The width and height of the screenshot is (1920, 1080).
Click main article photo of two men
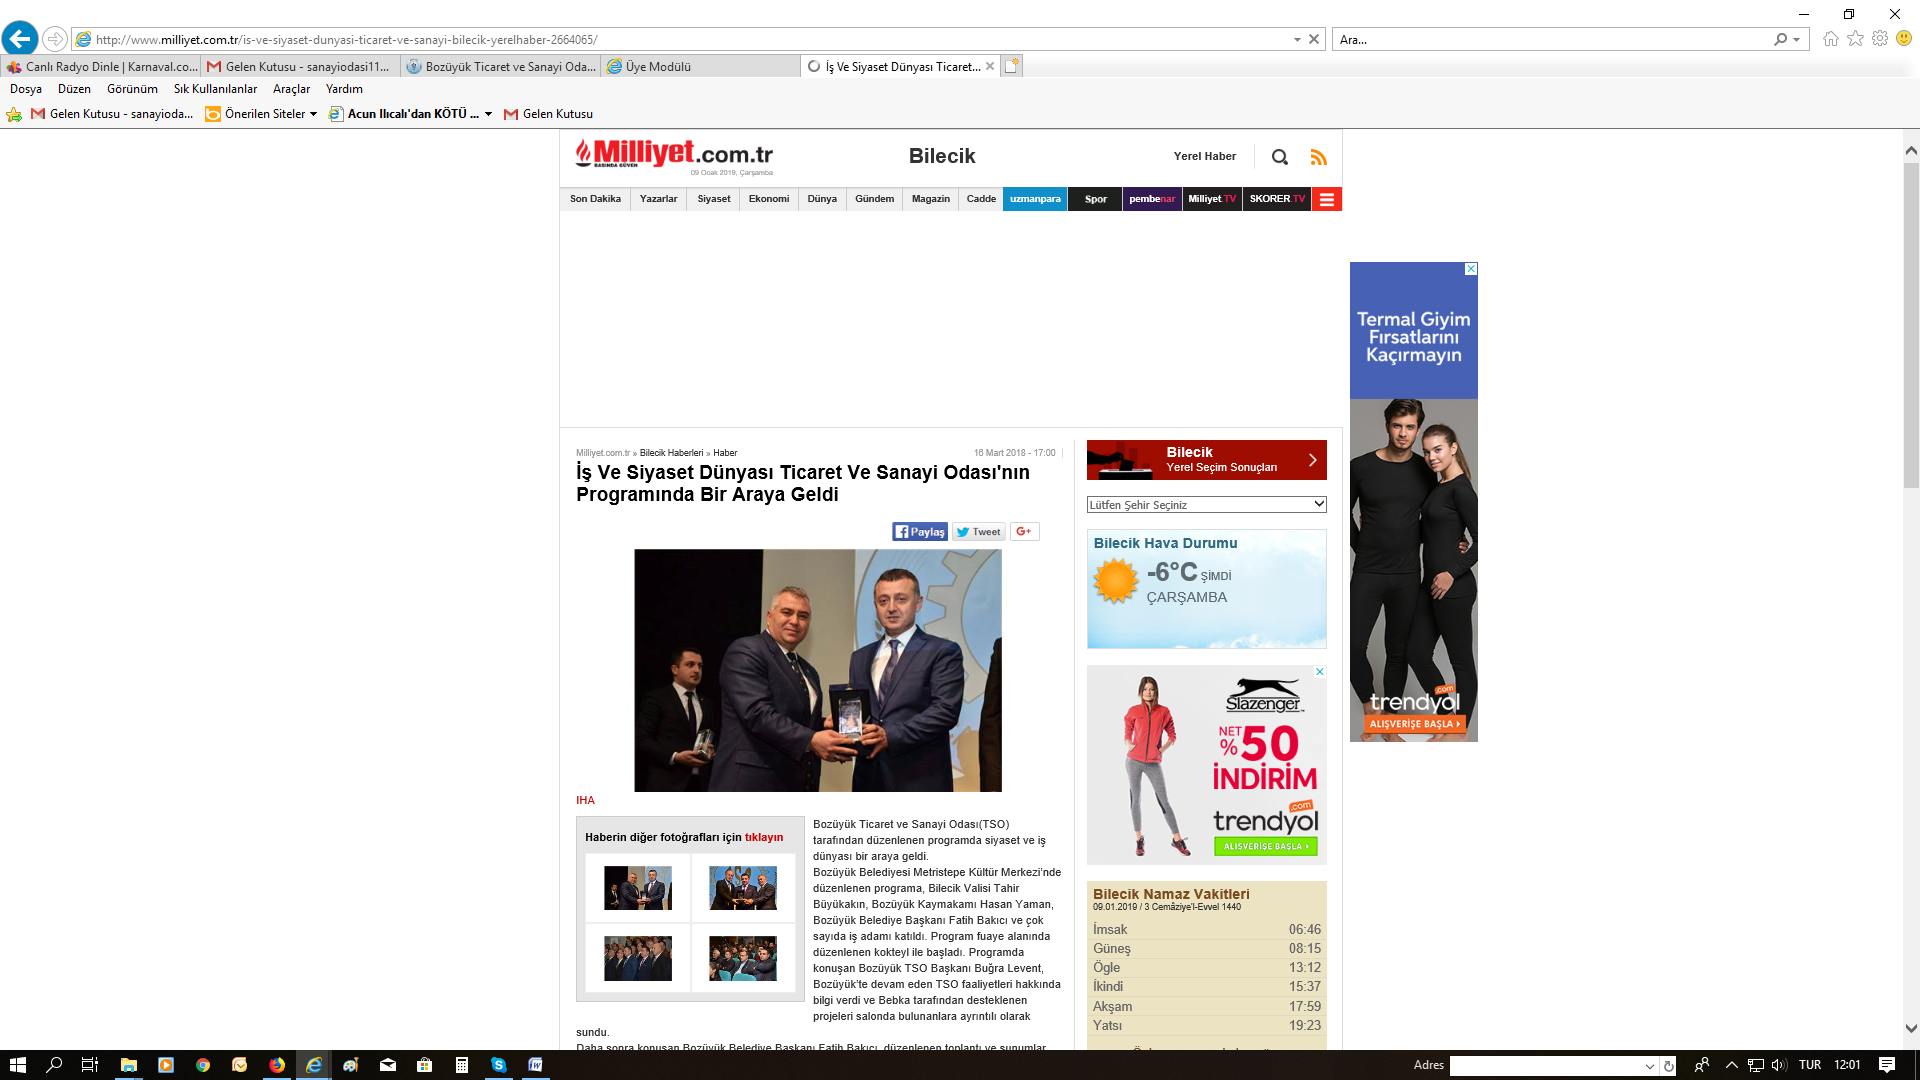(x=818, y=670)
